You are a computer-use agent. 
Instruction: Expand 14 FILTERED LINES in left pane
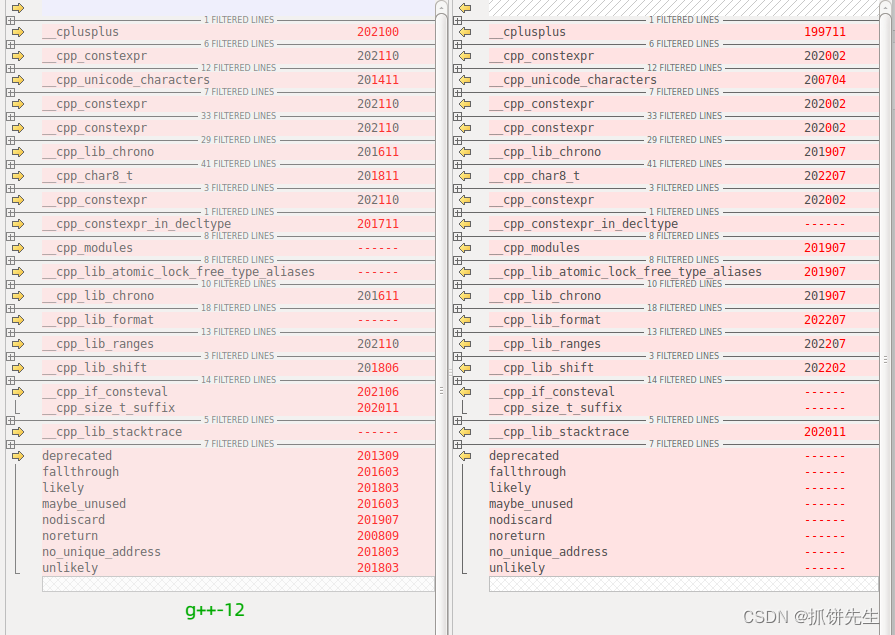tap(10, 380)
